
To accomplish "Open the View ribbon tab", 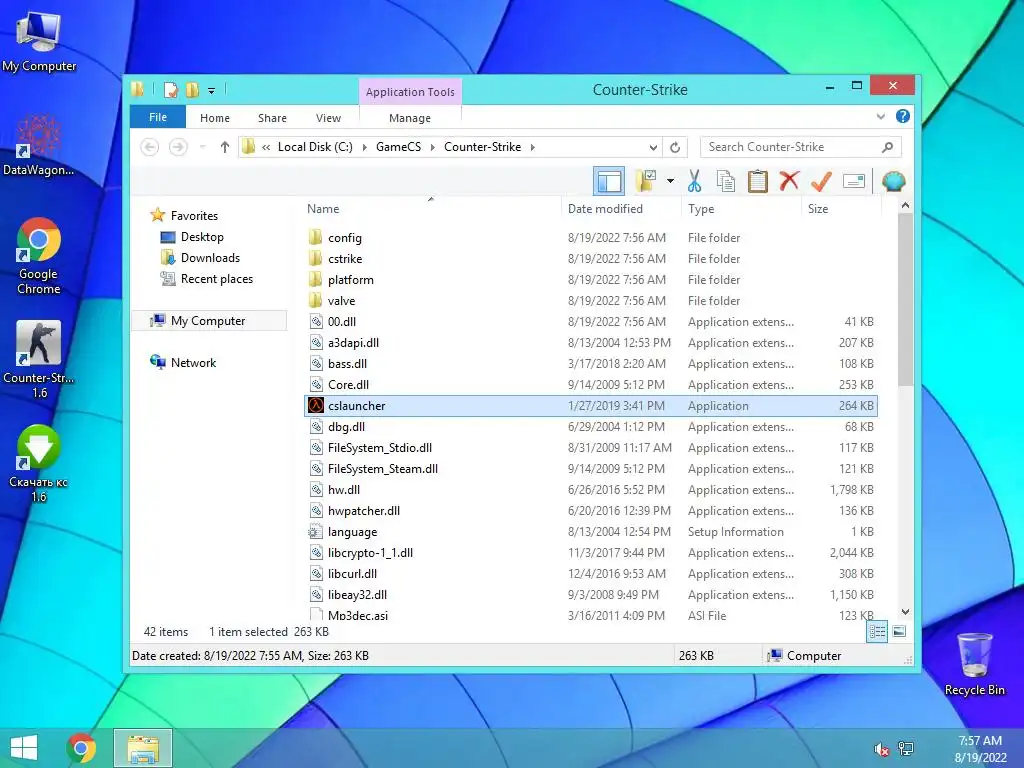I will point(328,118).
